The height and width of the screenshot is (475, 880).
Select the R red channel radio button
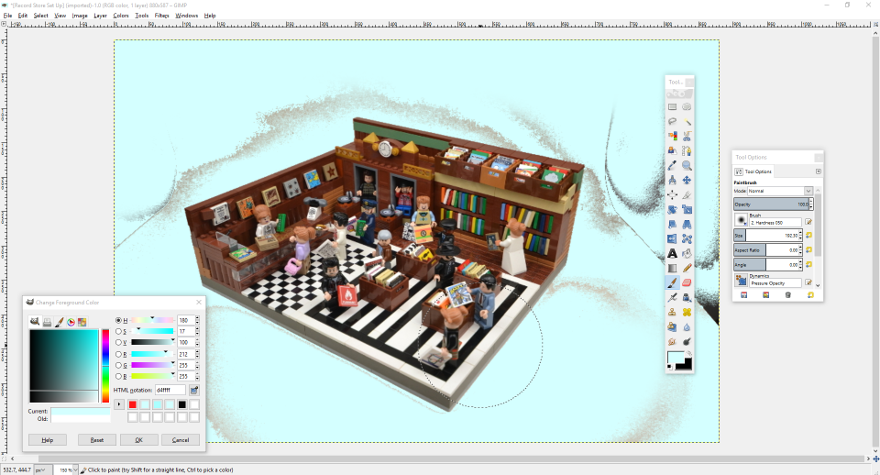[x=119, y=354]
